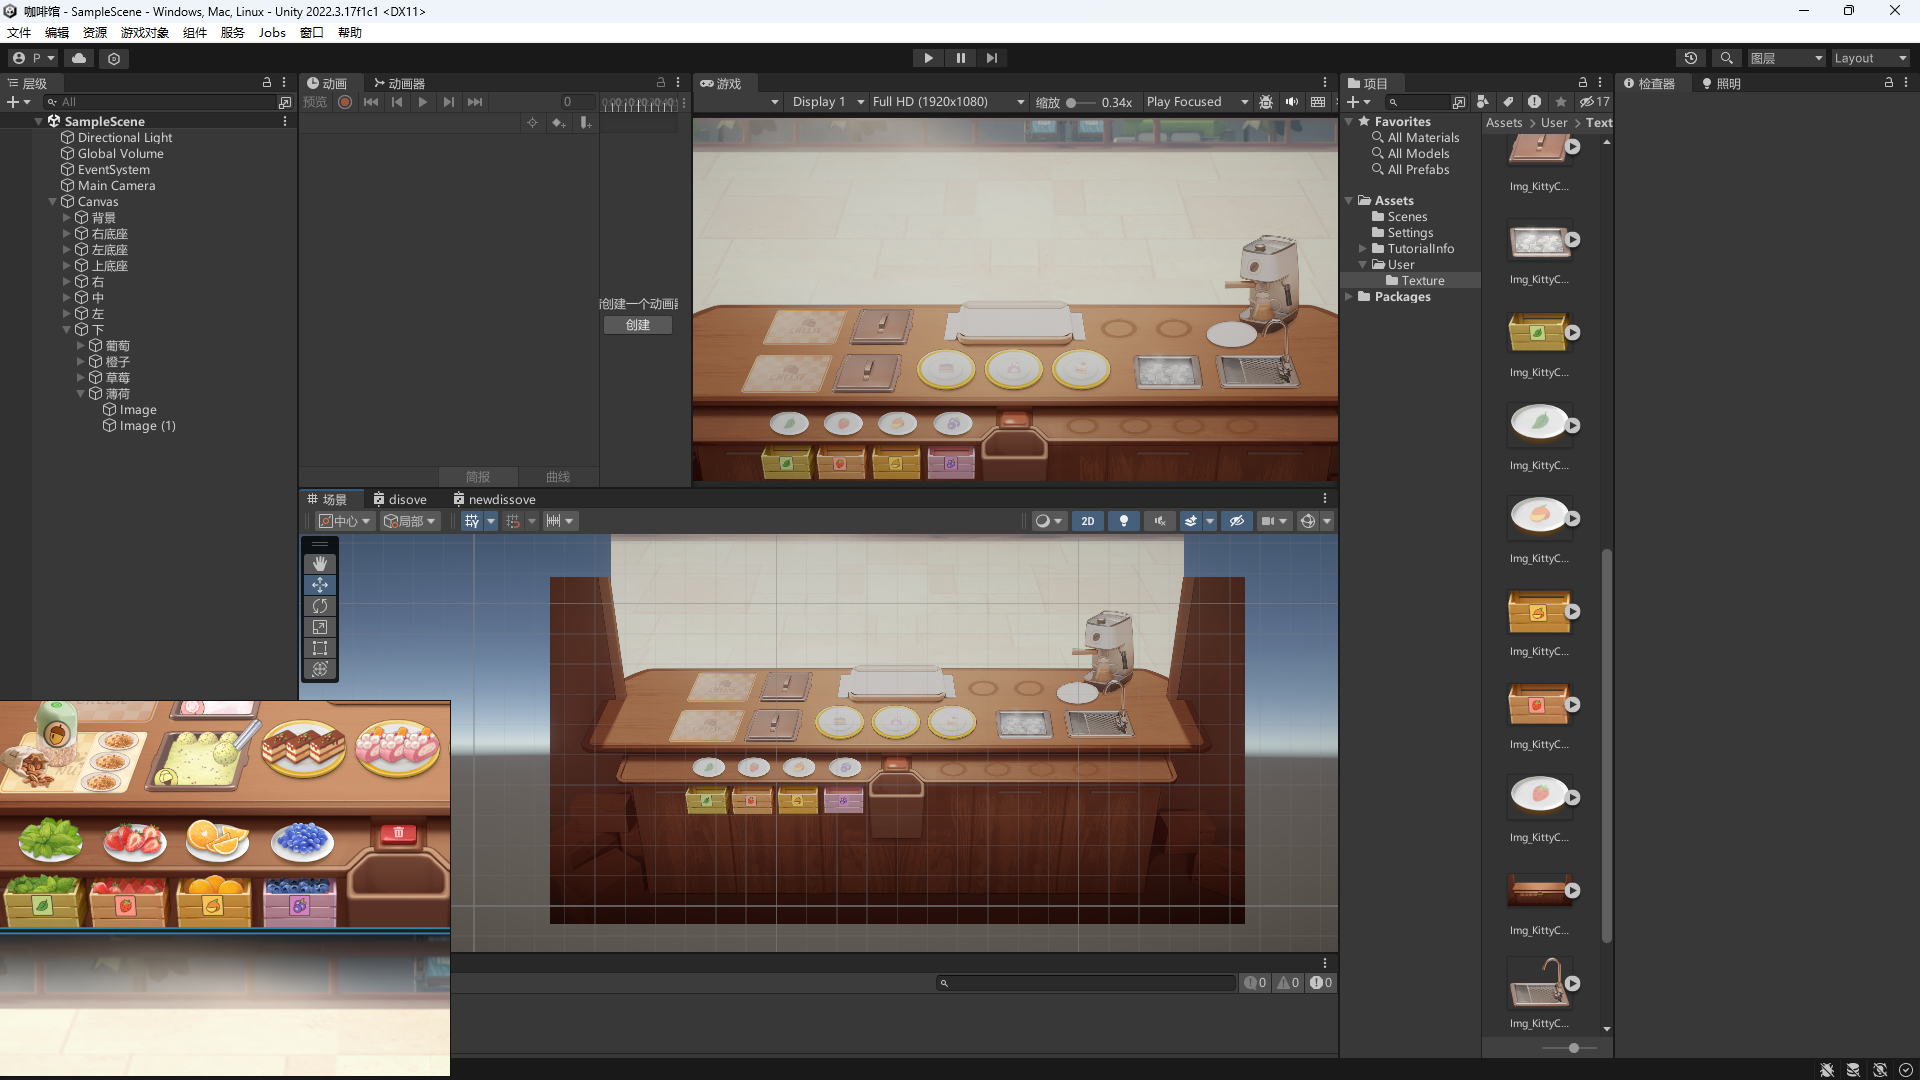Click the cloud services icon
Screen dimensions: 1920x1080
[x=79, y=58]
